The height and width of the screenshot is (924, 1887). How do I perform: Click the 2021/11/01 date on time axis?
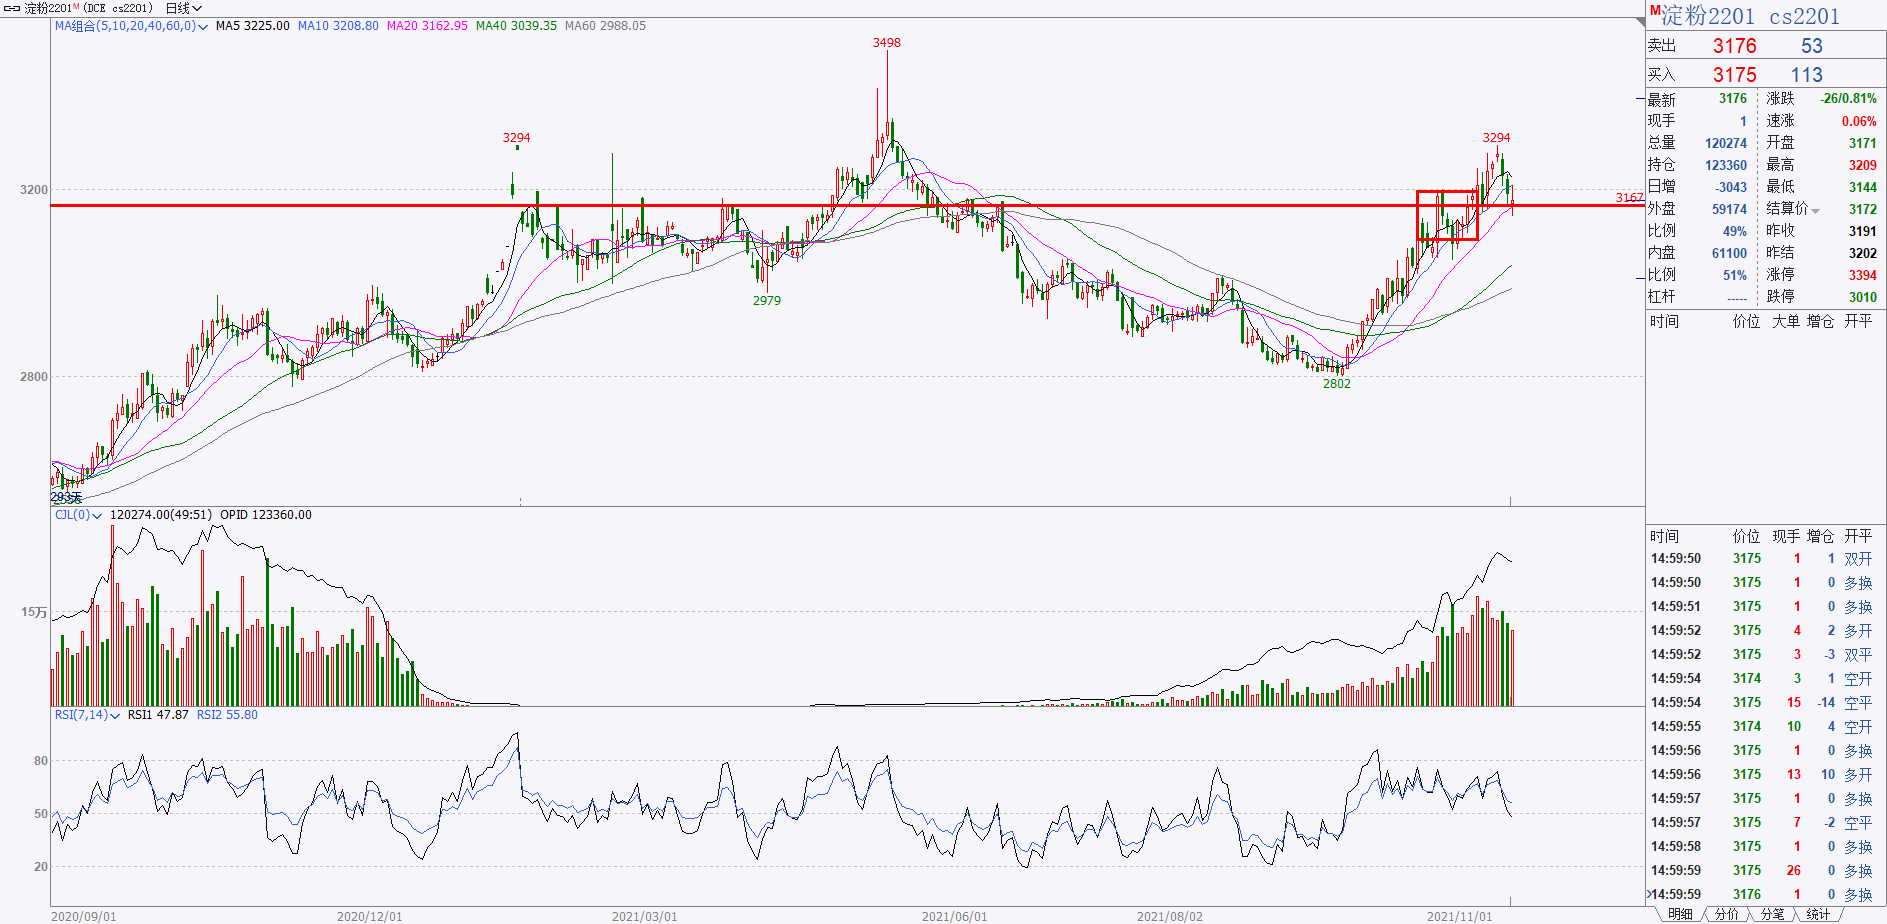coord(1459,916)
